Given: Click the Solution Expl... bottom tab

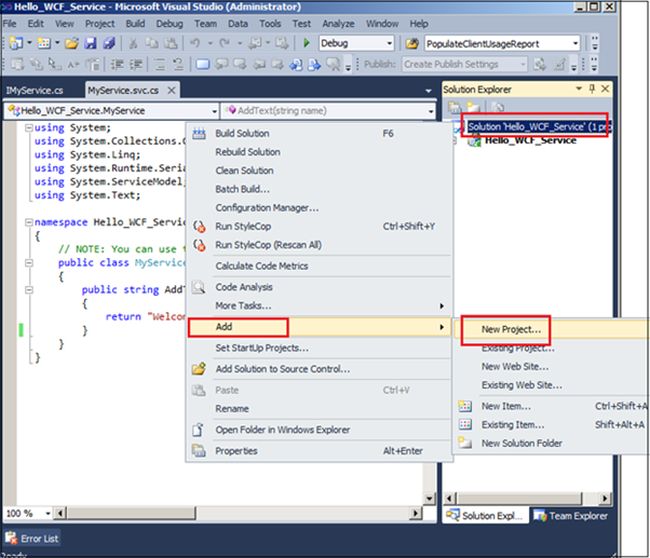Looking at the screenshot, I should [485, 516].
